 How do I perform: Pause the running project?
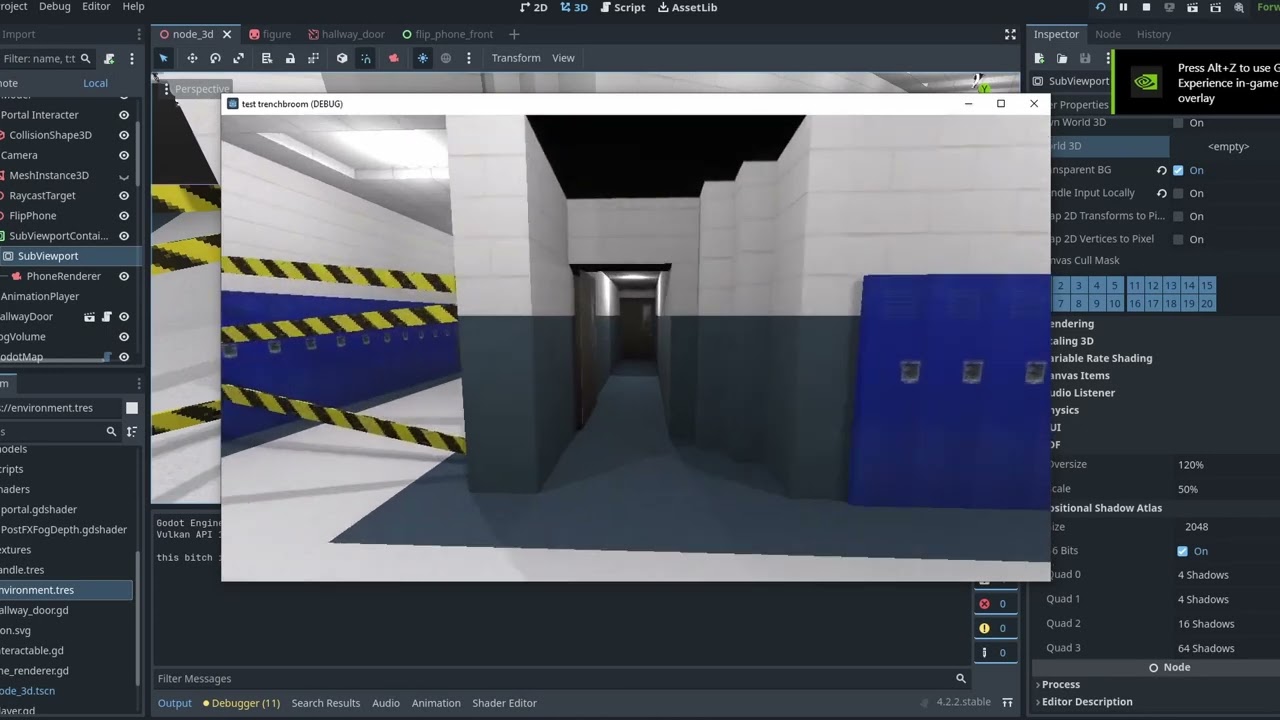pos(1123,7)
